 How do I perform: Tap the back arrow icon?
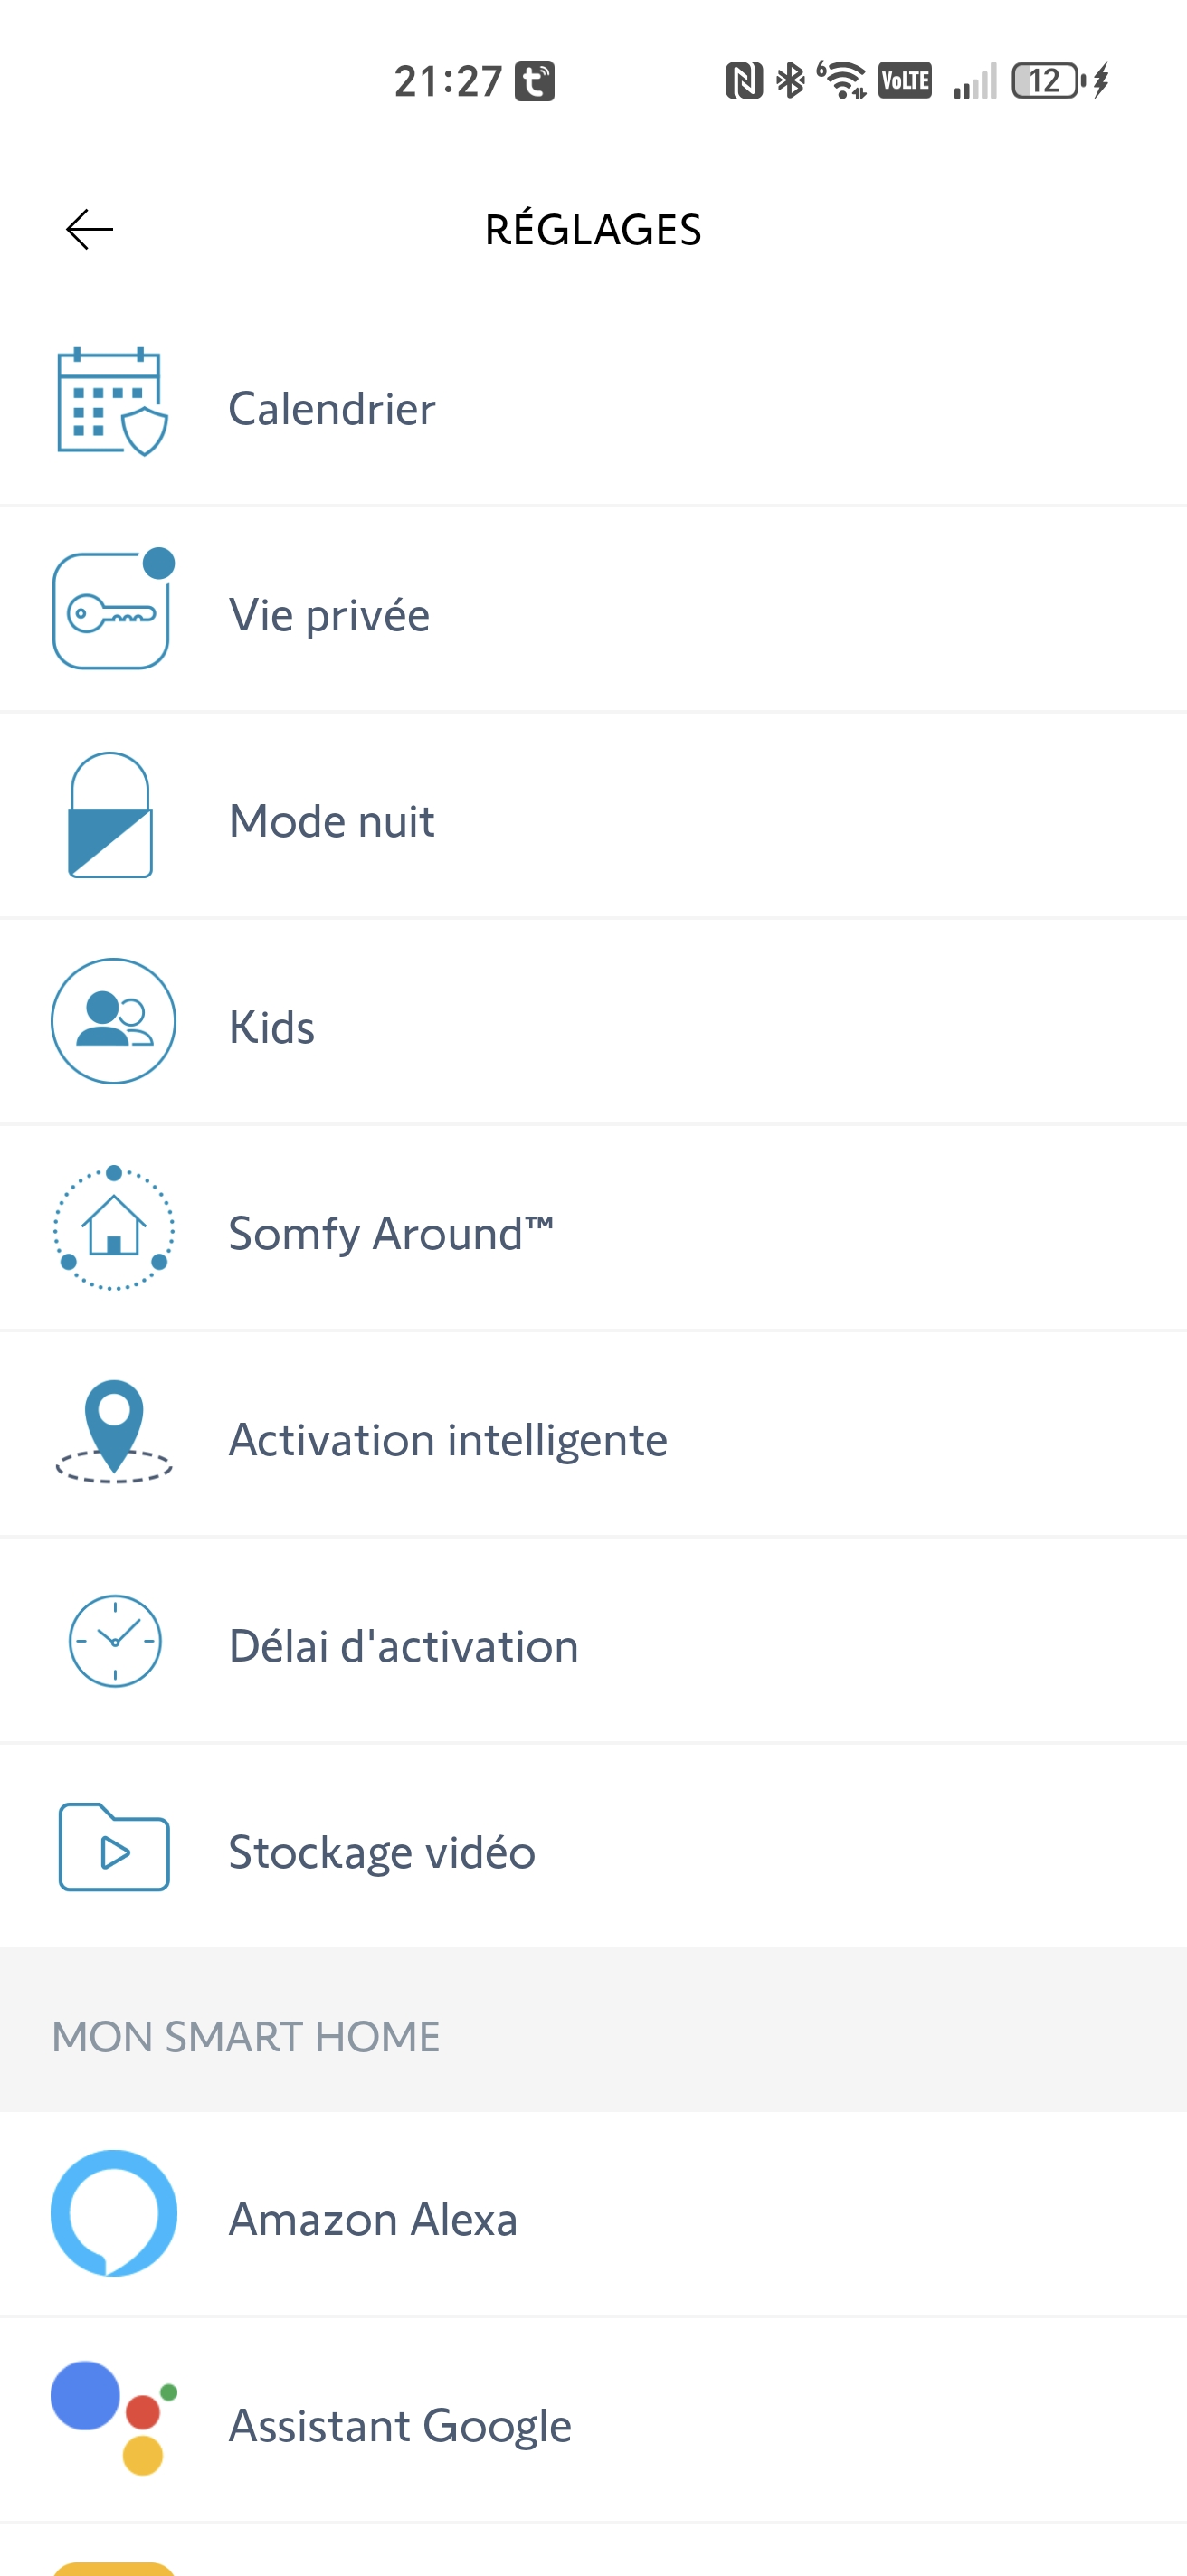coord(89,230)
